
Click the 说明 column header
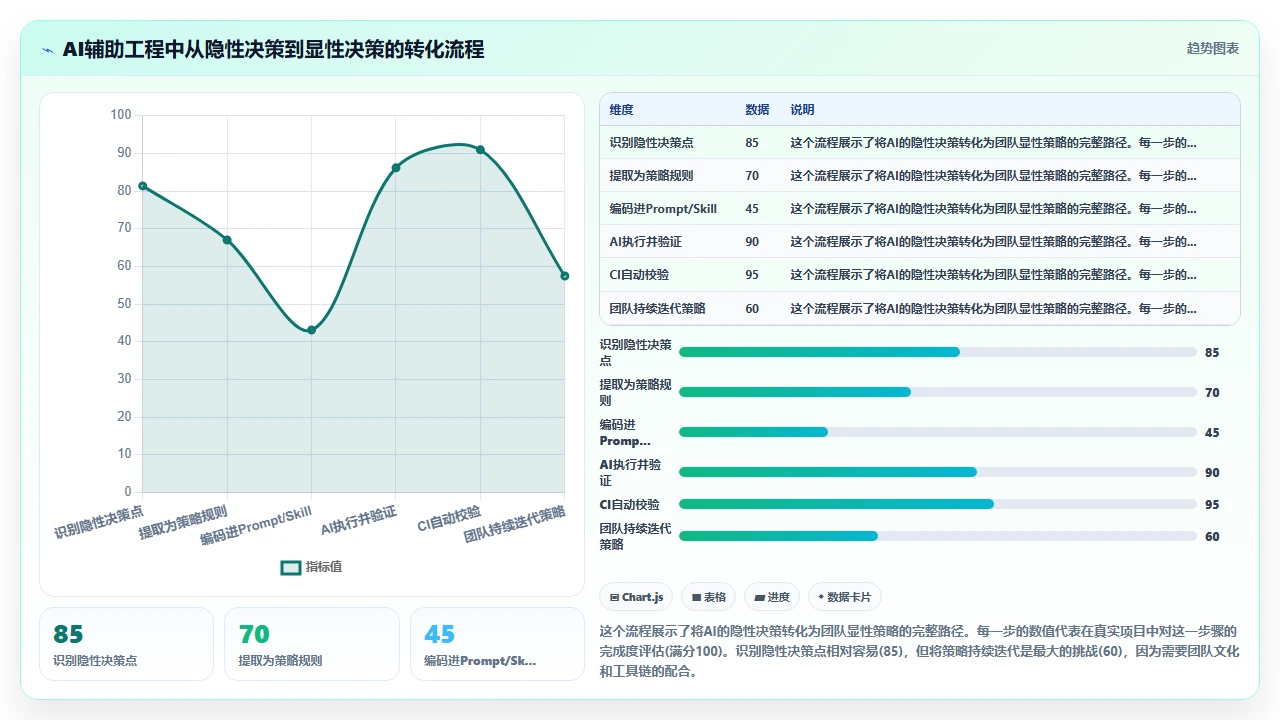coord(802,110)
